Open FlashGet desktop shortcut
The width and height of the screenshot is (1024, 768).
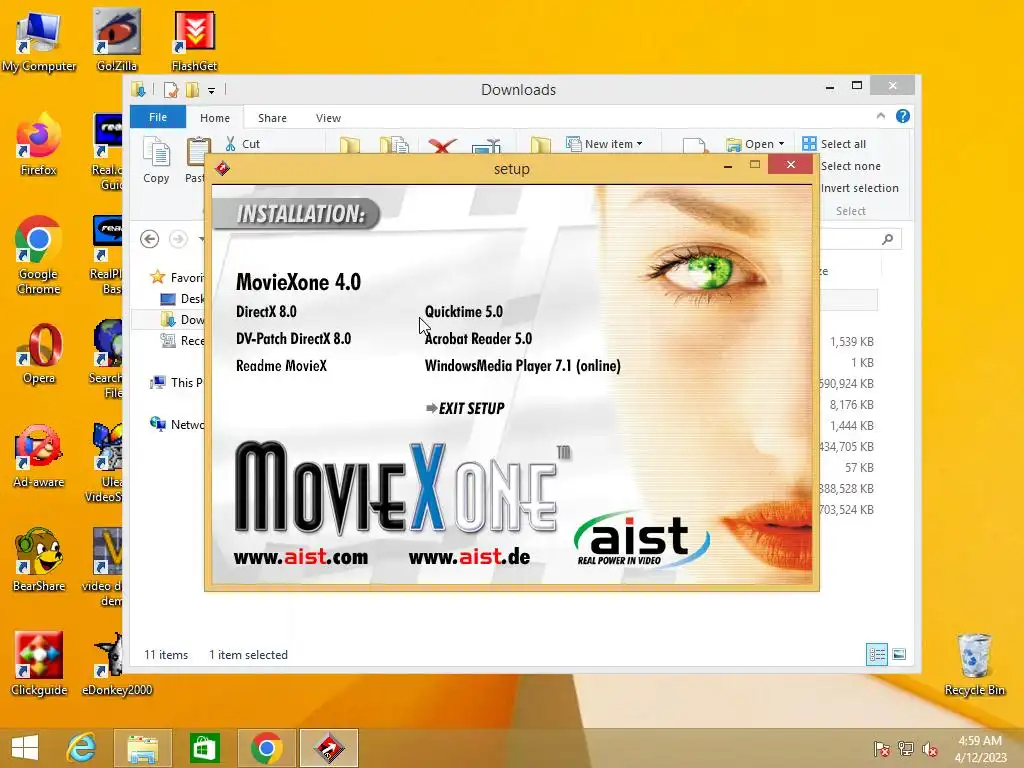coord(195,40)
